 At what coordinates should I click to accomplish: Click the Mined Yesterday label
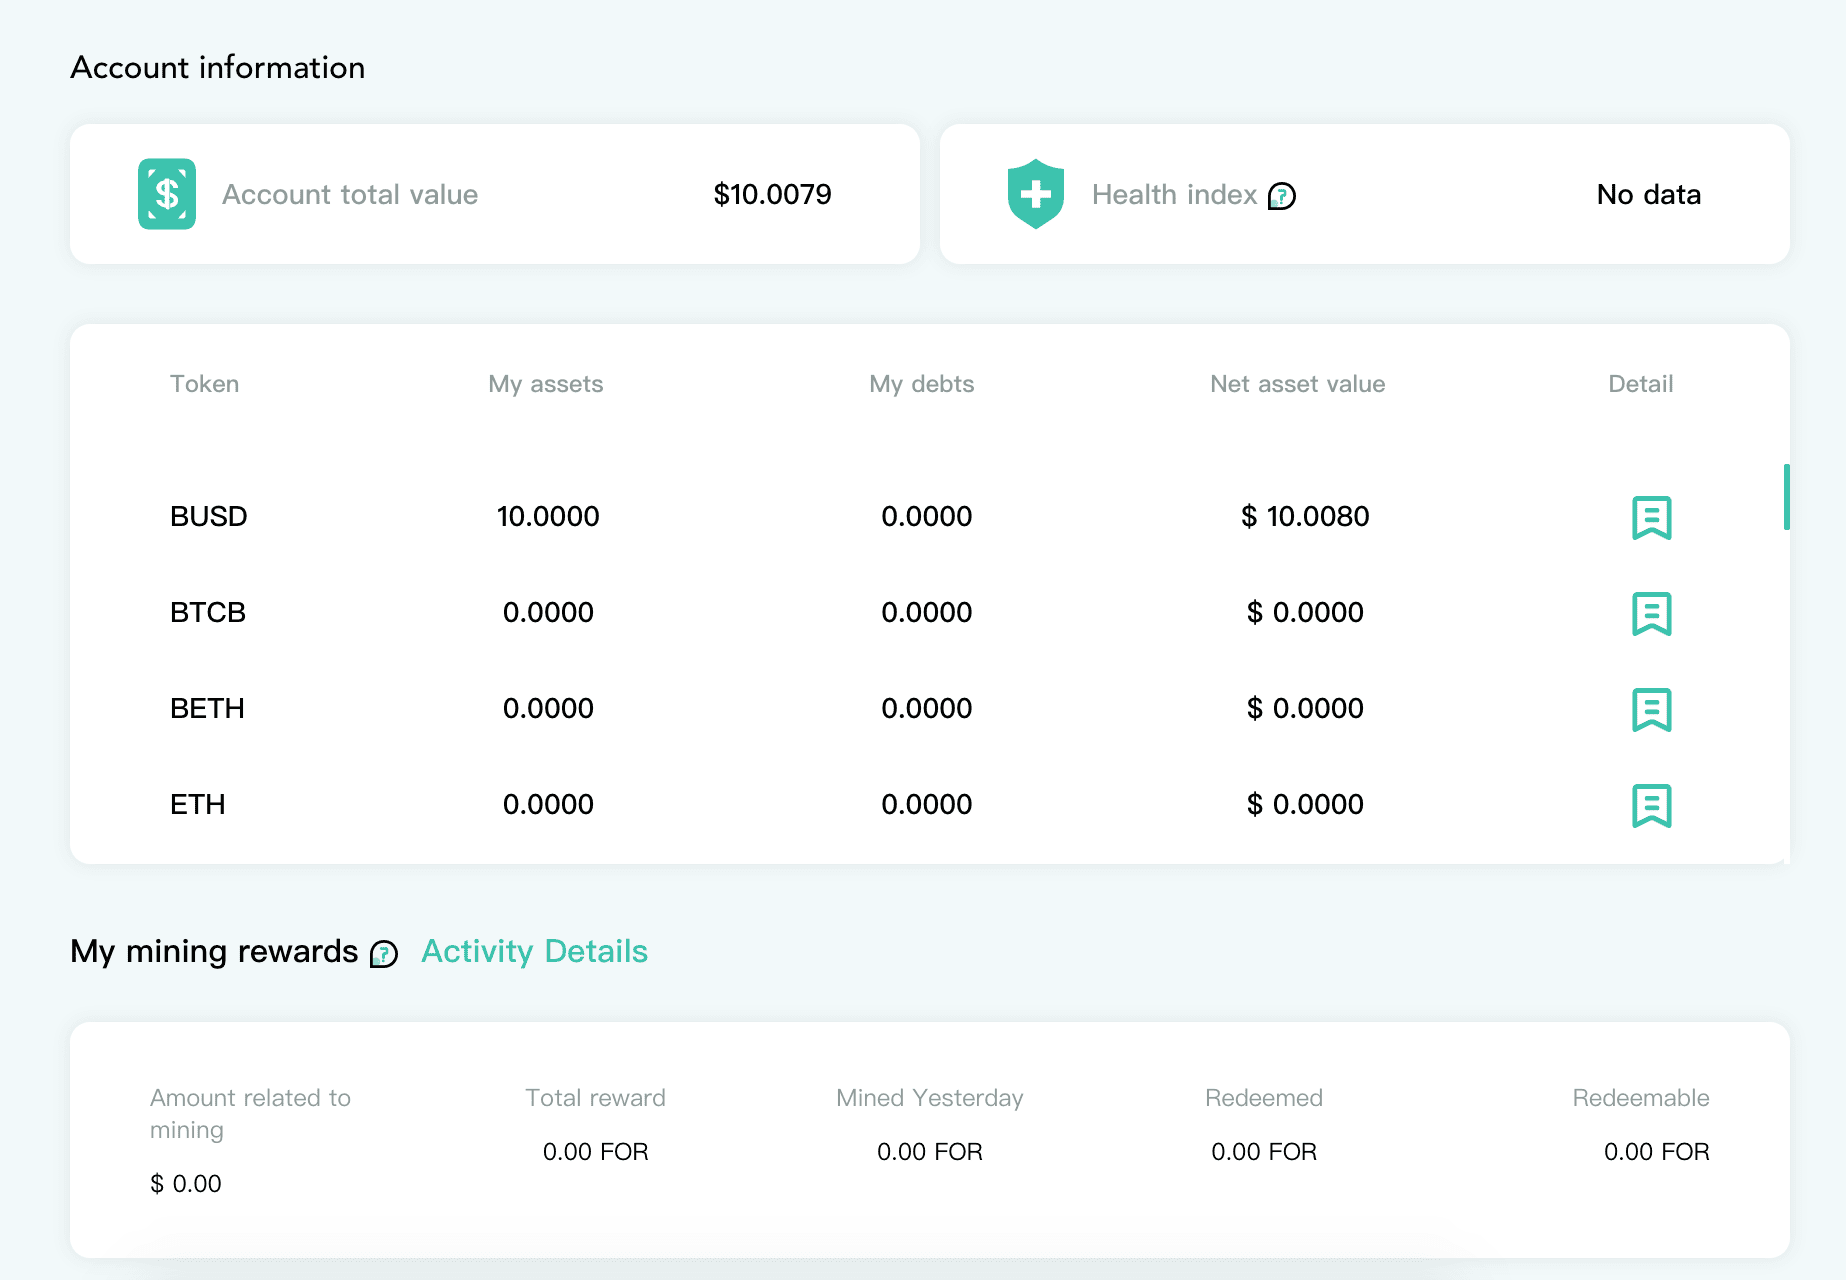(x=929, y=1098)
